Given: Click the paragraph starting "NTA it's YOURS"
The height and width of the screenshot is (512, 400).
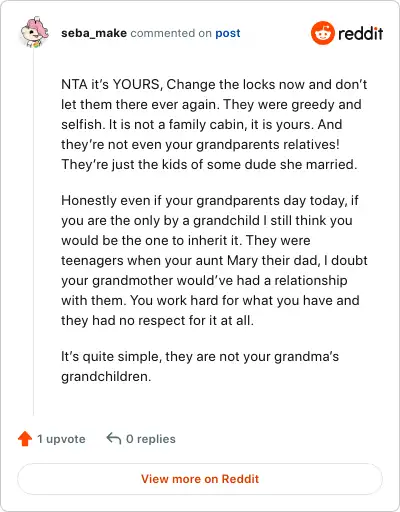Looking at the screenshot, I should [x=214, y=124].
